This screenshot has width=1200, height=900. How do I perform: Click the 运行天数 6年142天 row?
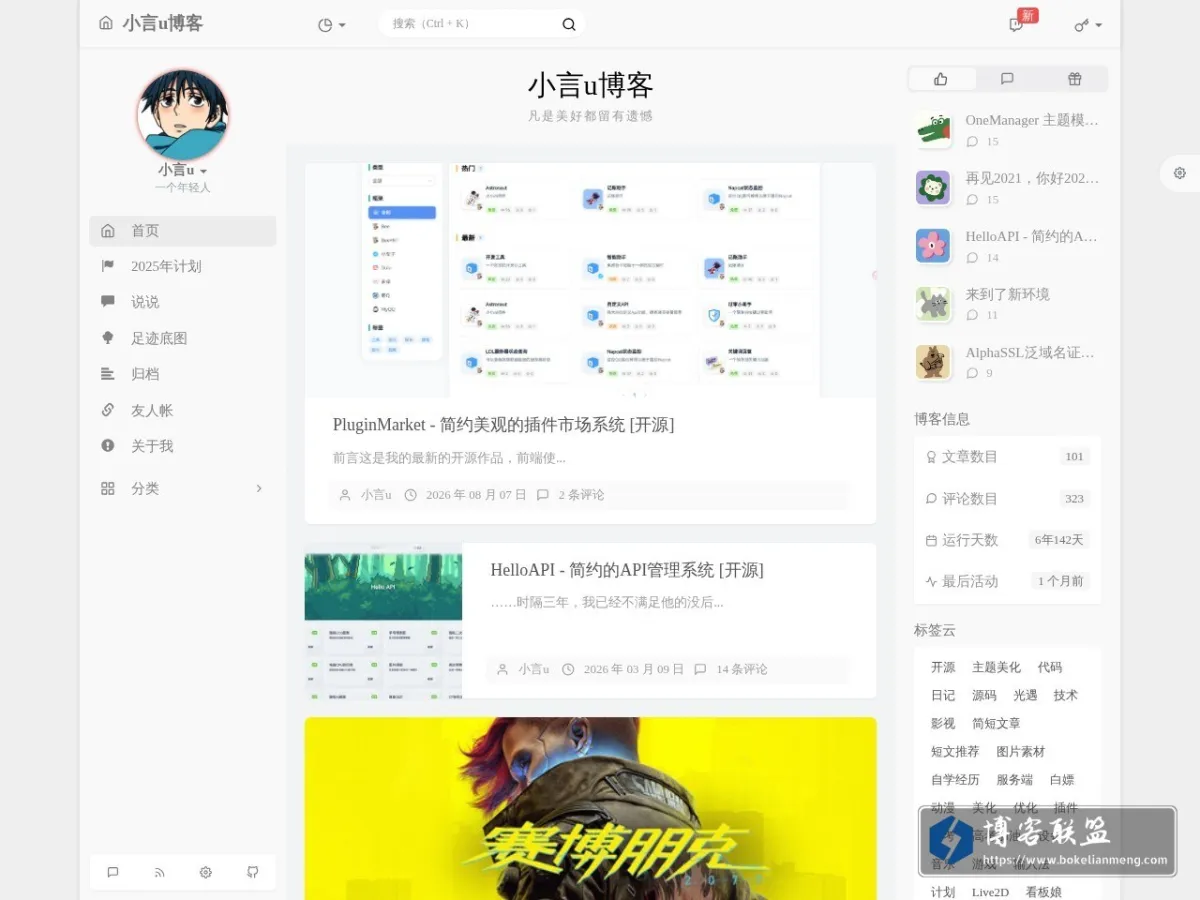coord(1007,540)
